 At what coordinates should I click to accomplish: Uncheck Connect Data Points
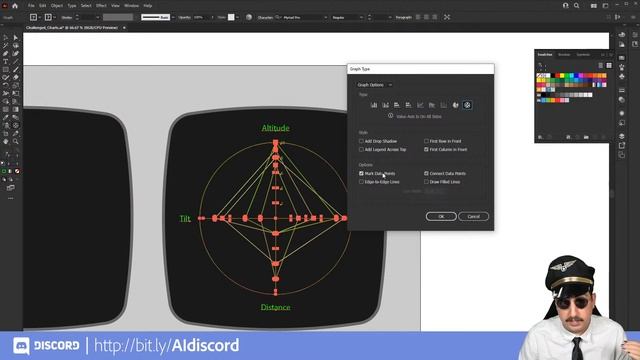[426, 173]
